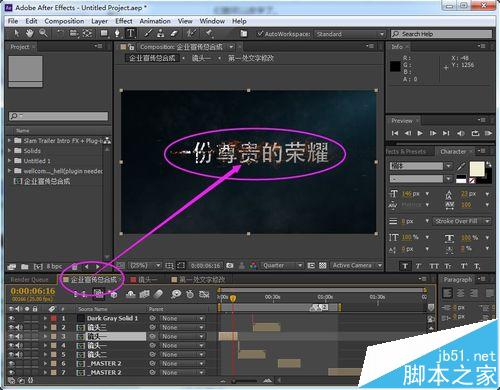Mute audio of layer 5
Image resolution: width=500 pixels, height=390 pixels.
(x=19, y=354)
